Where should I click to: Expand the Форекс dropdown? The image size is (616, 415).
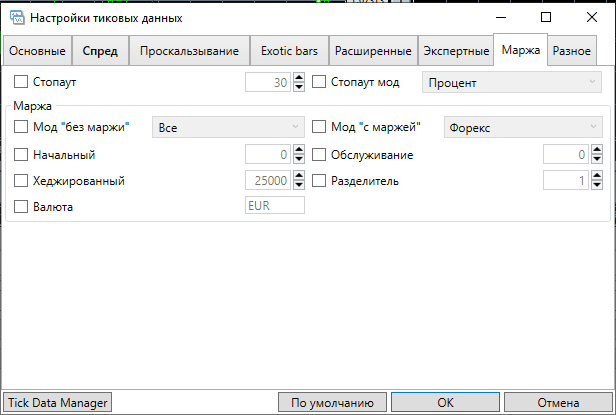523,127
